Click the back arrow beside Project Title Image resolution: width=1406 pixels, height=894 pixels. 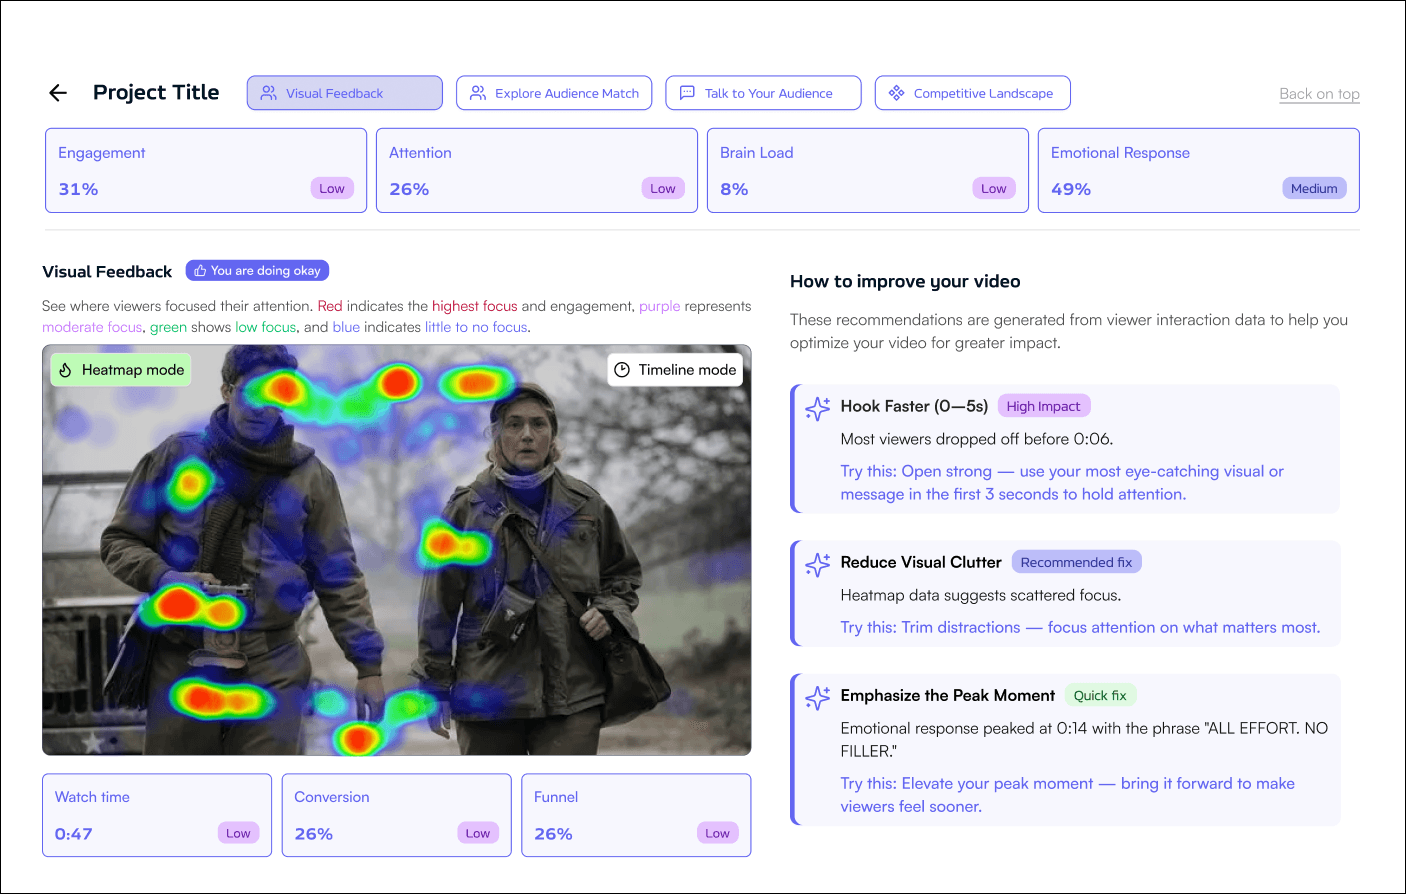pos(58,93)
